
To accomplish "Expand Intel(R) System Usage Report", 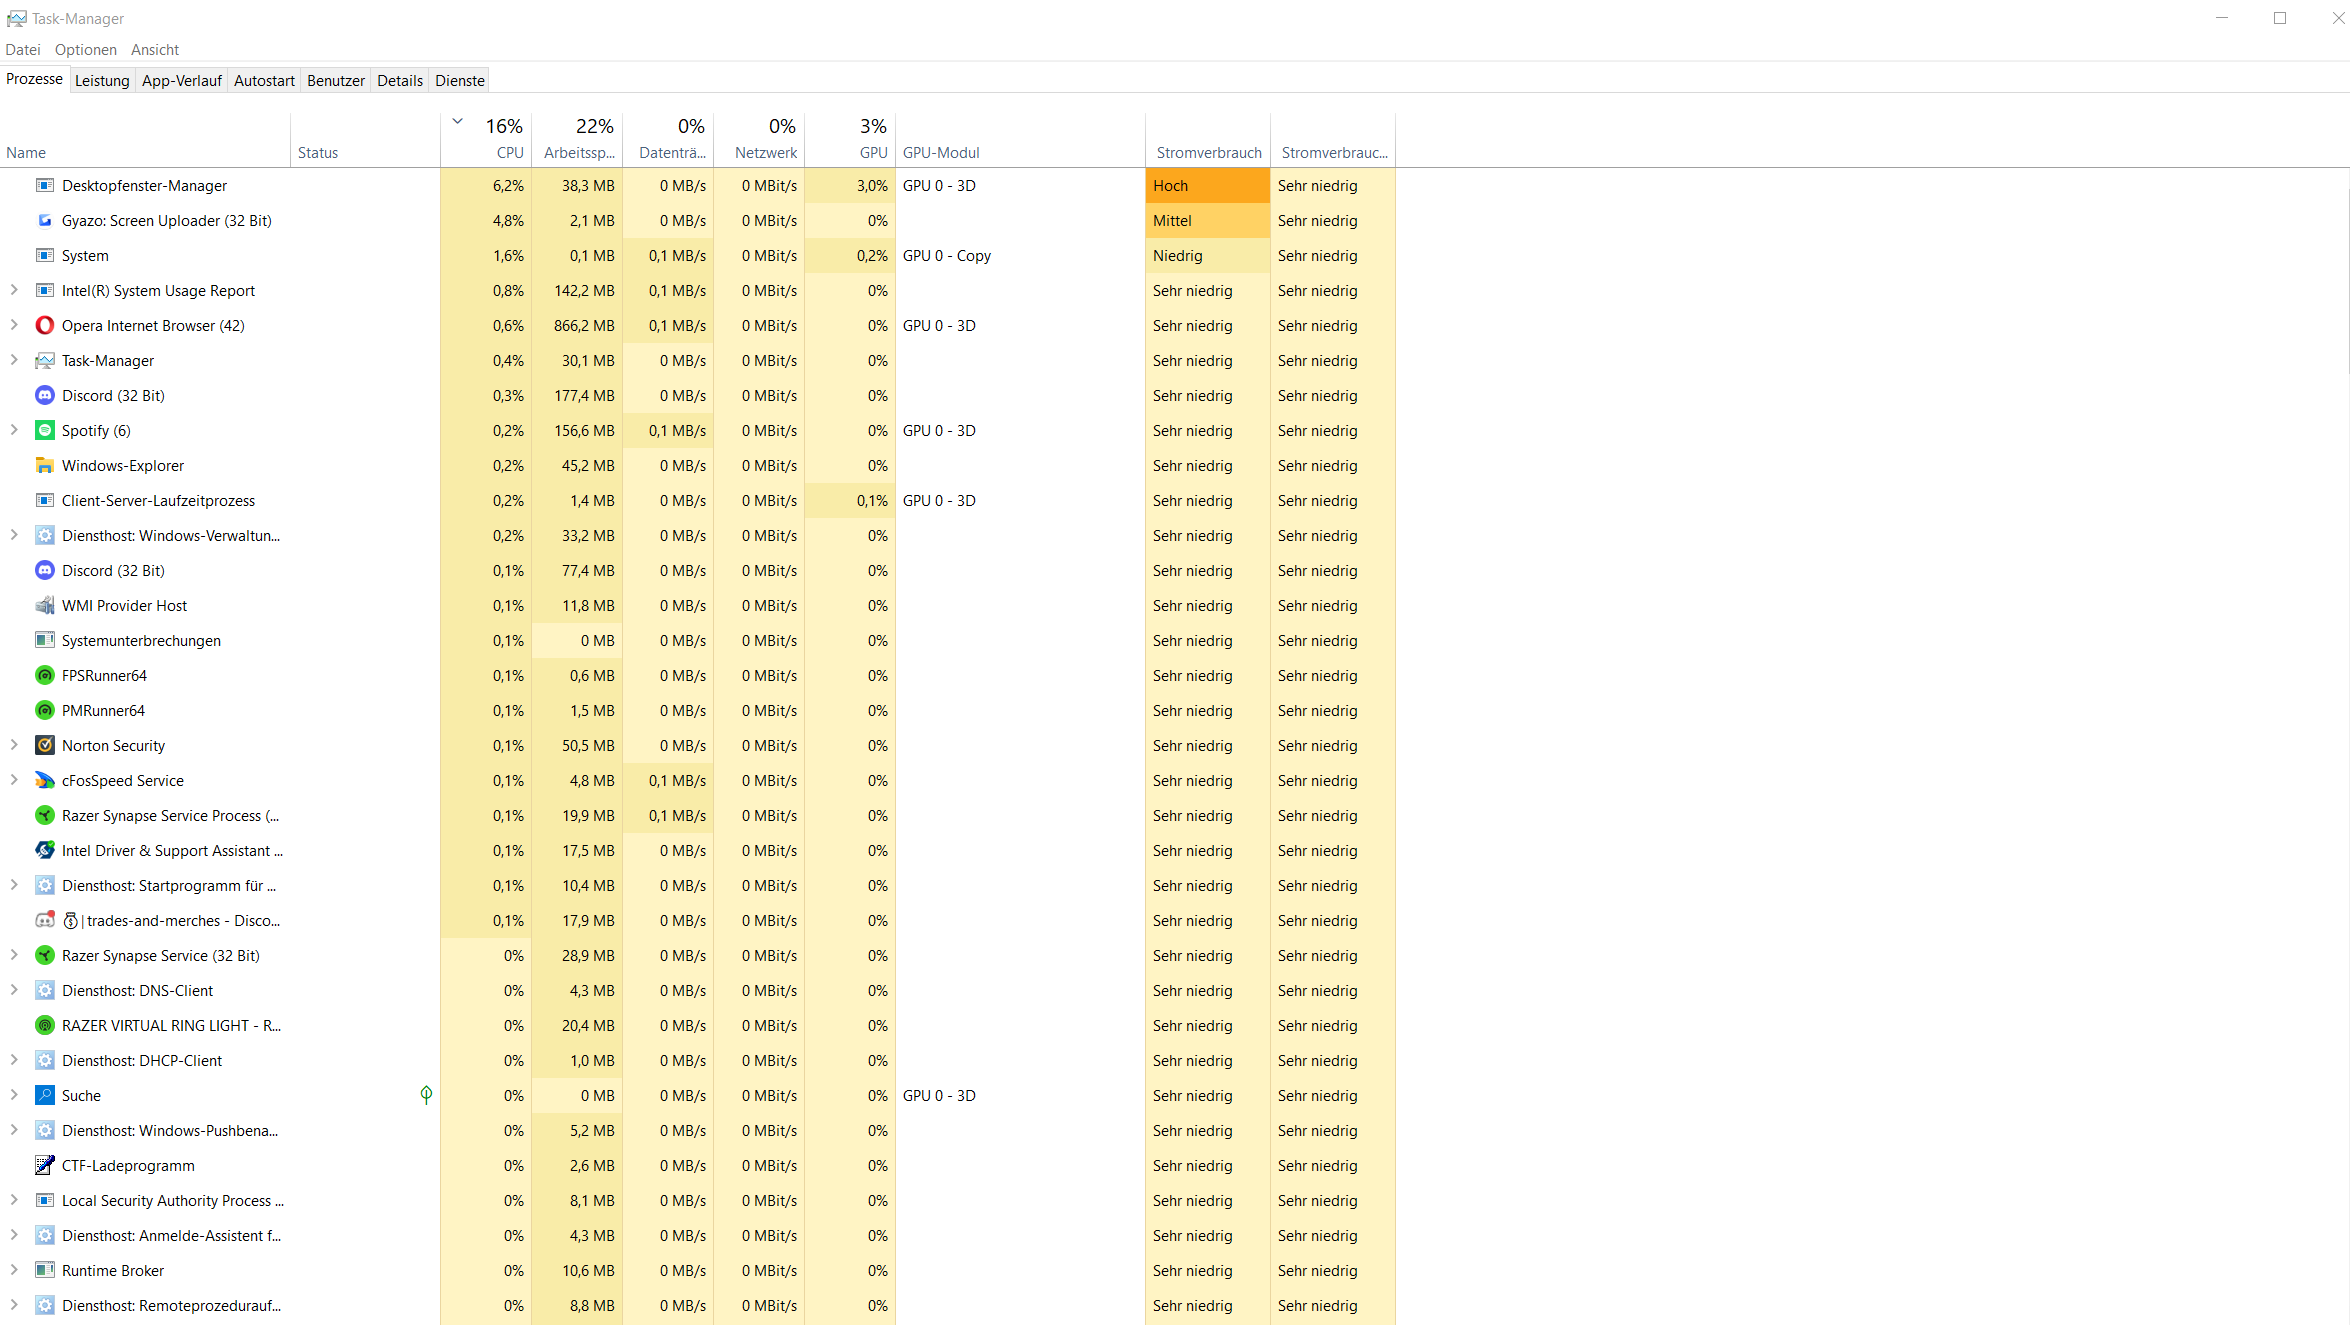I will (14, 290).
